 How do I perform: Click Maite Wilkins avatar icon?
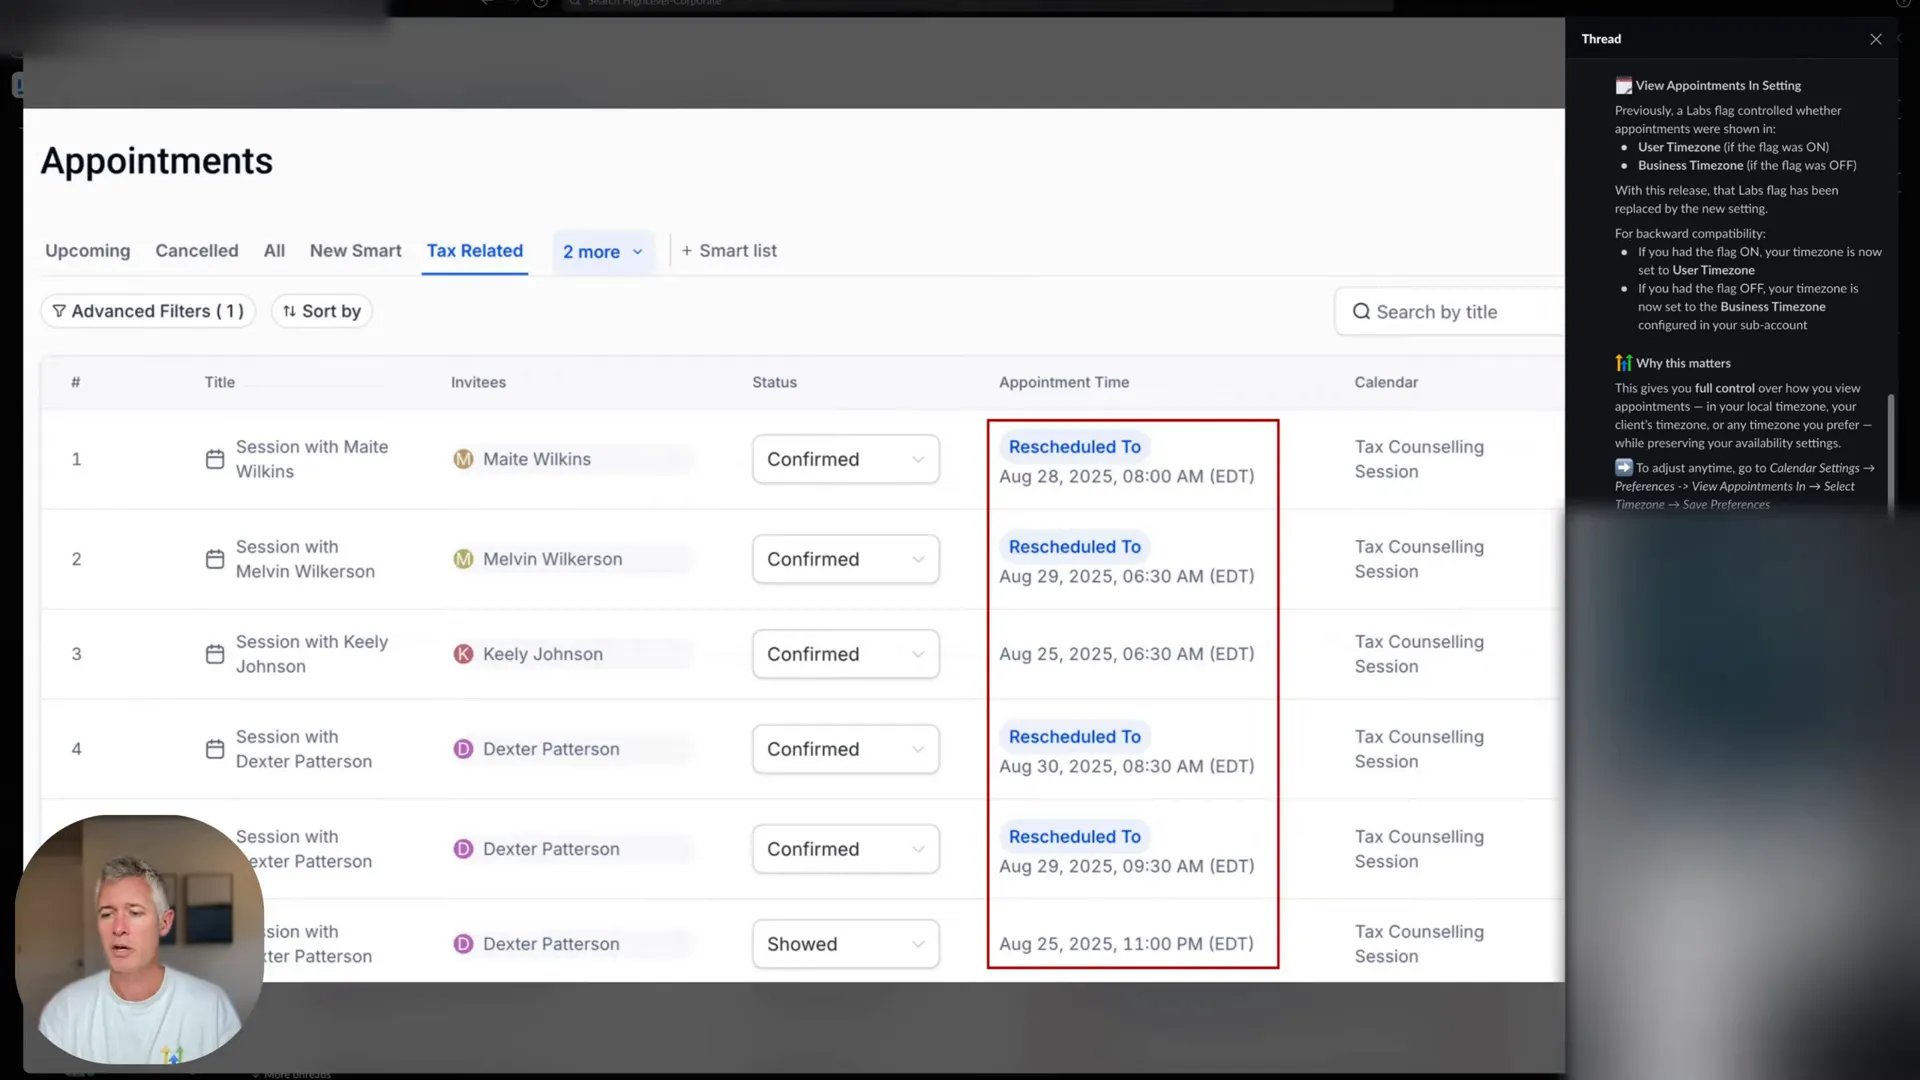[463, 459]
